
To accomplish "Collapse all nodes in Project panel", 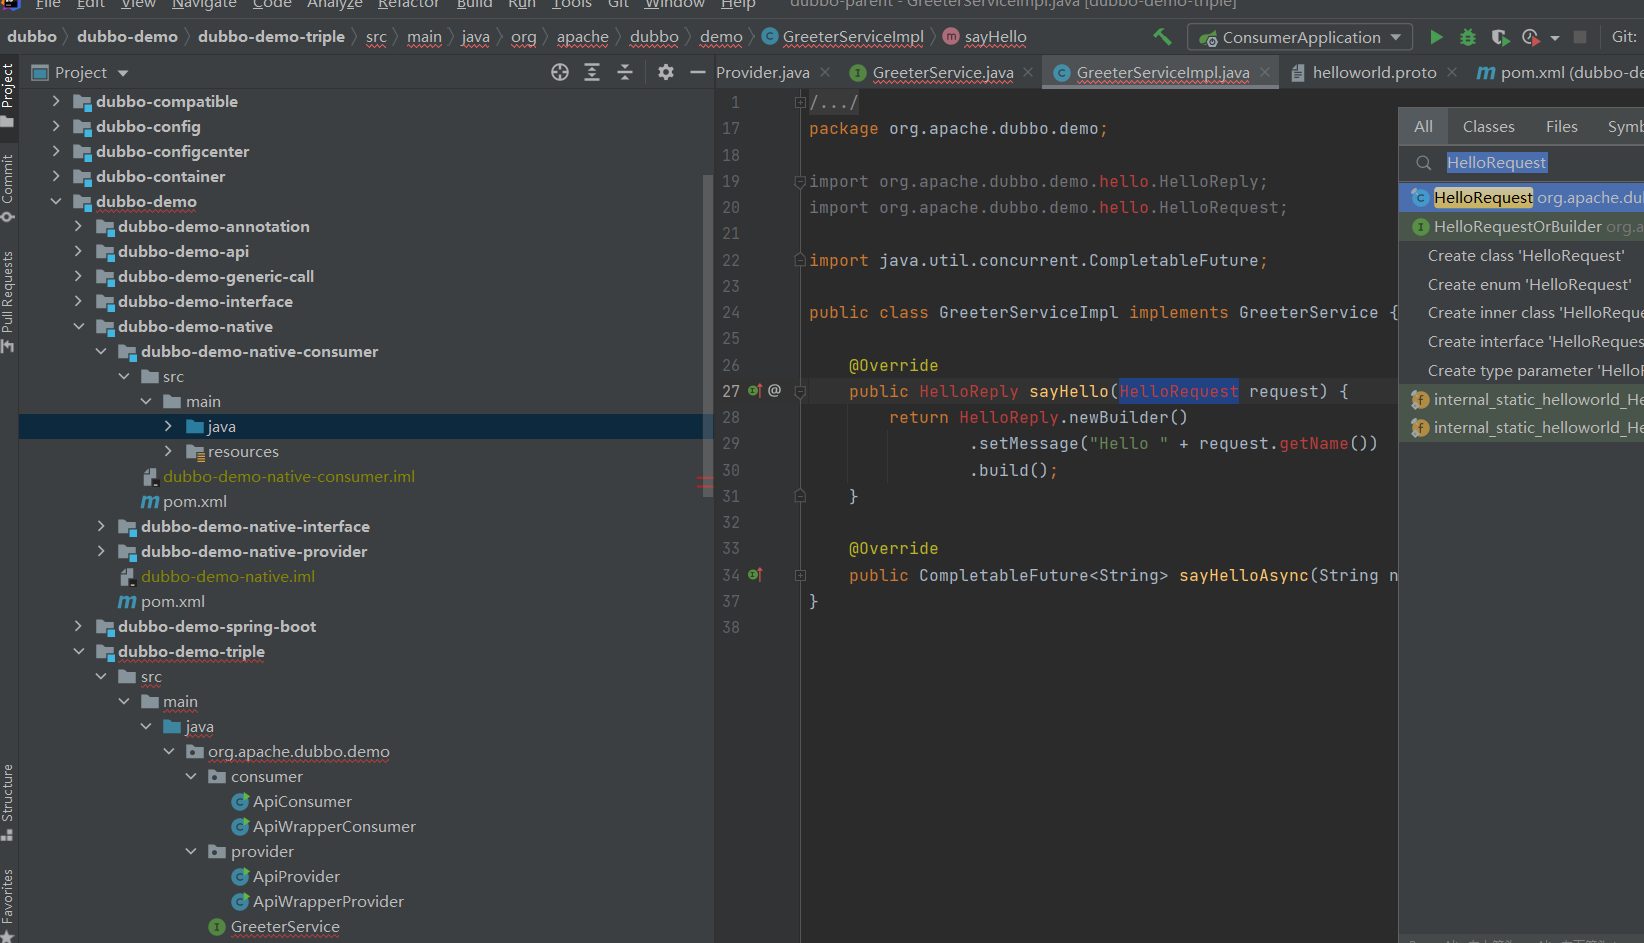I will 625,72.
